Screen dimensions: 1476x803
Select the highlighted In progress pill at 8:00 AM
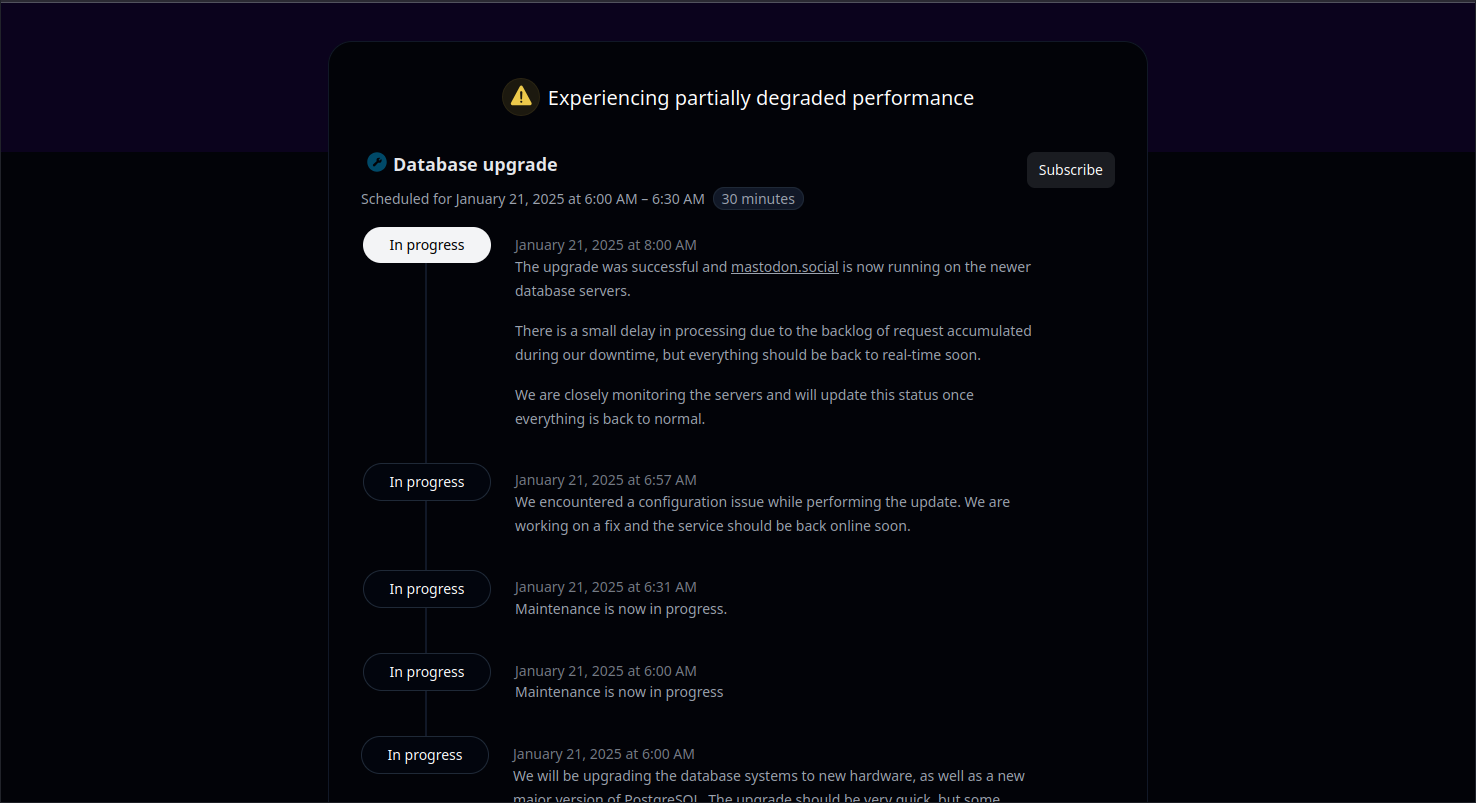(427, 245)
